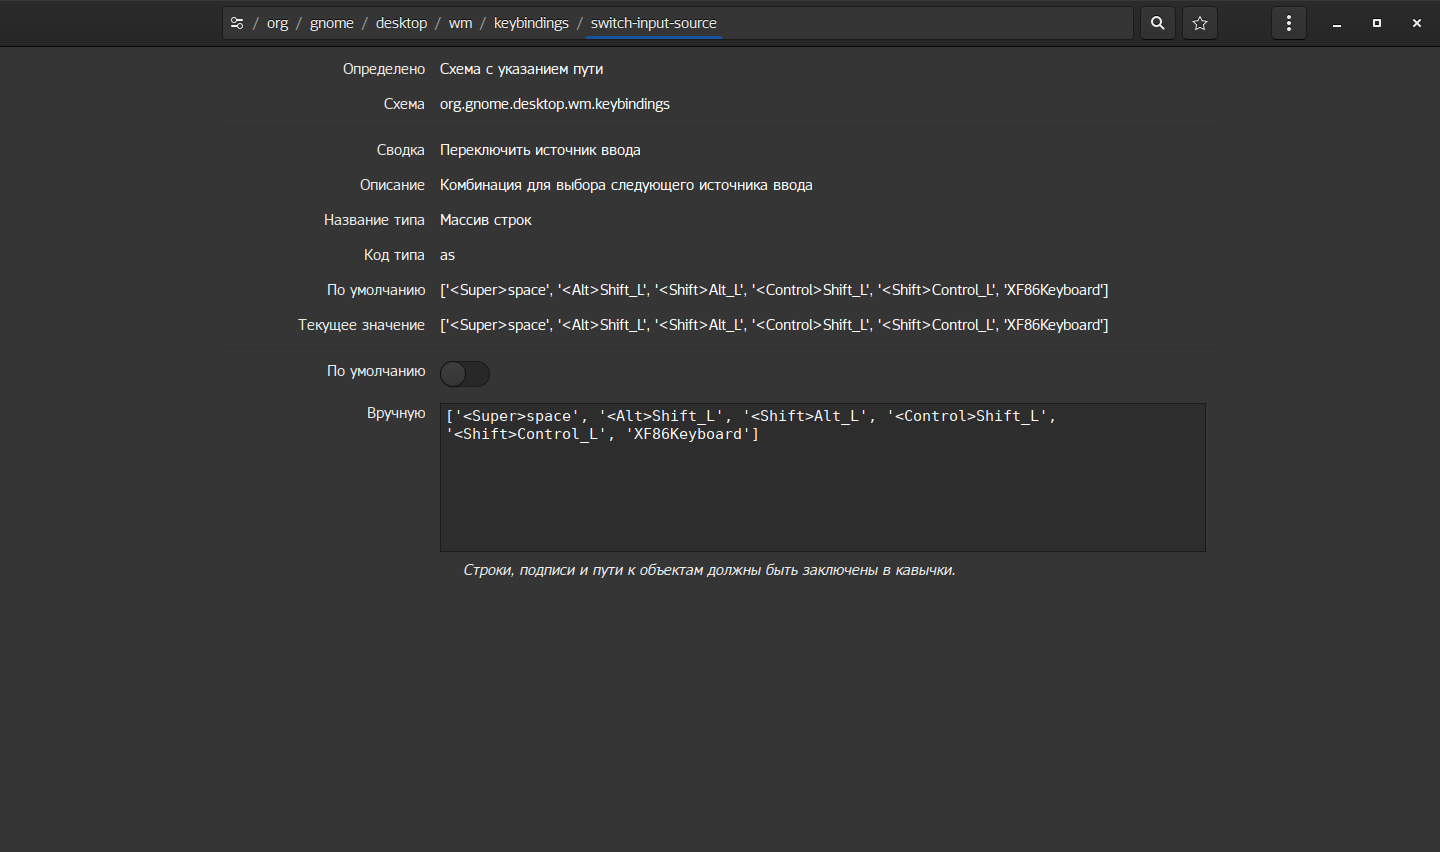Open the search button in the header

[1157, 23]
